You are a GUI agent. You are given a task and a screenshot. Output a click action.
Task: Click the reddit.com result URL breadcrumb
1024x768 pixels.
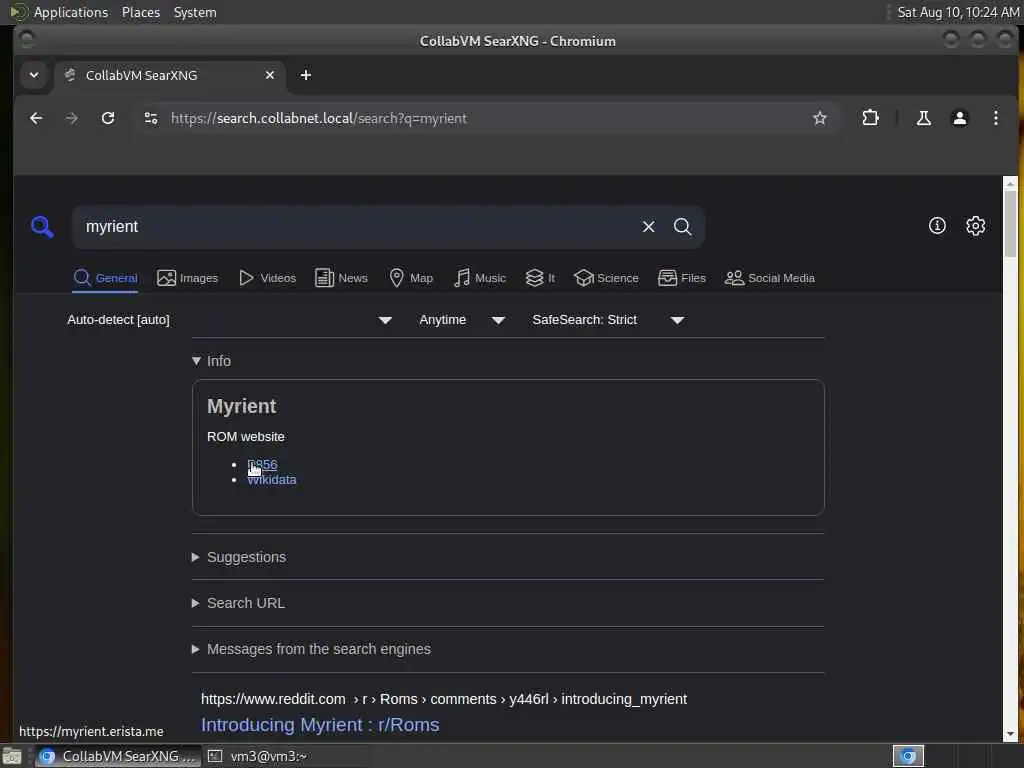(x=444, y=699)
